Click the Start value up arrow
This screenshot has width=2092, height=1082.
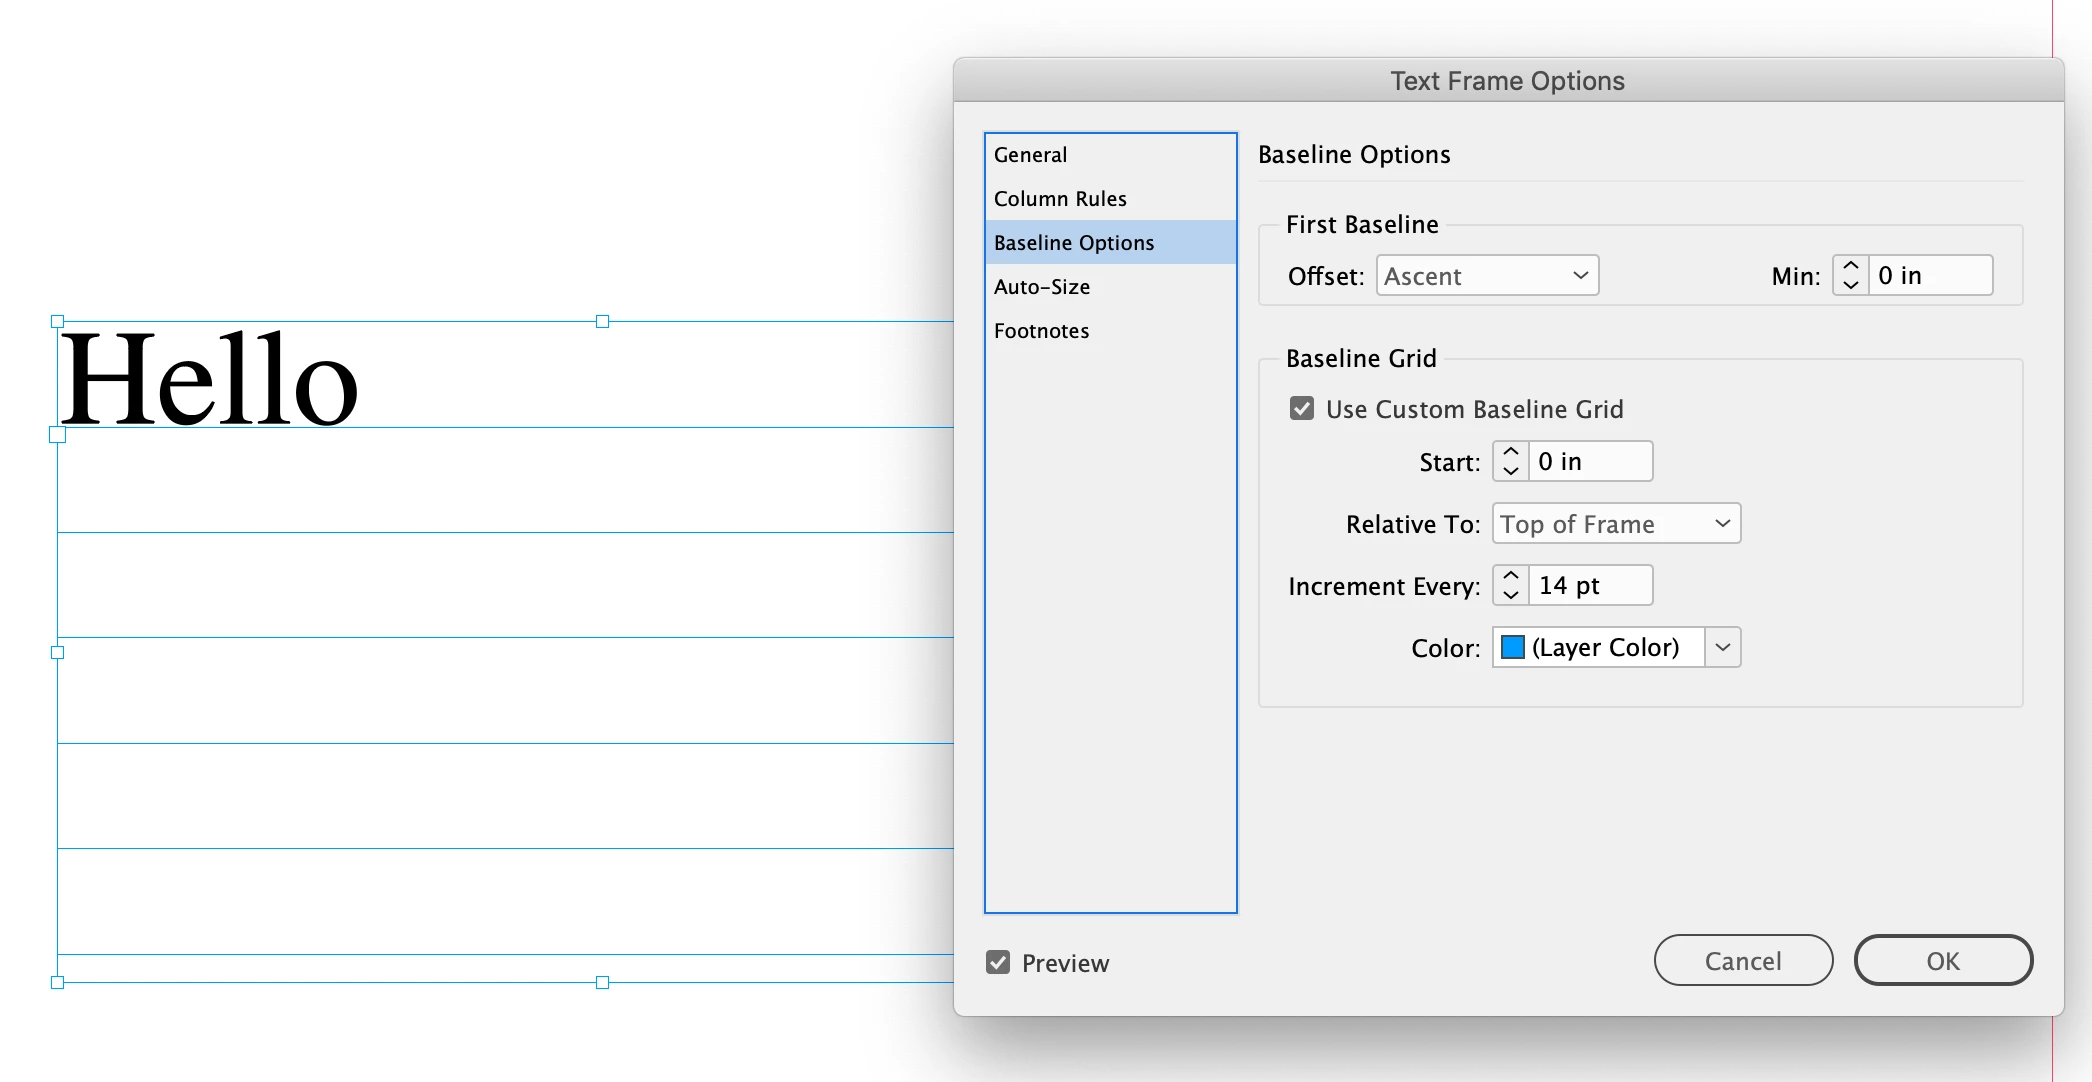pos(1511,452)
